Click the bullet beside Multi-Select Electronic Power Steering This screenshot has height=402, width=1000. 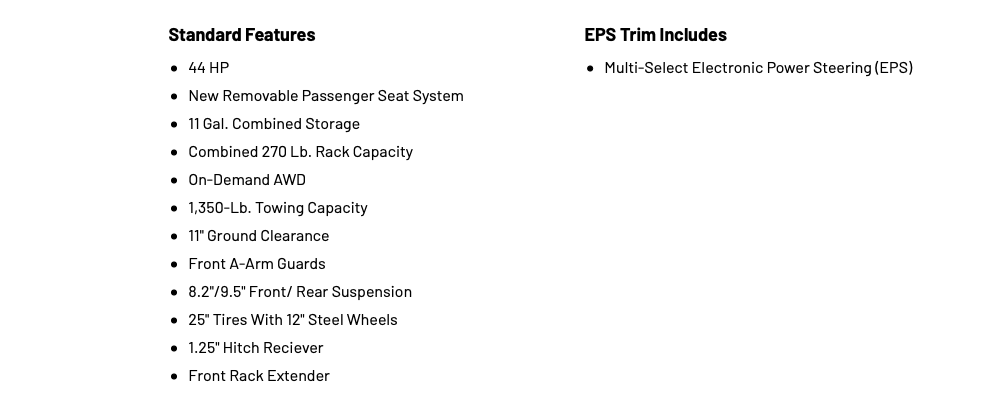pyautogui.click(x=591, y=68)
